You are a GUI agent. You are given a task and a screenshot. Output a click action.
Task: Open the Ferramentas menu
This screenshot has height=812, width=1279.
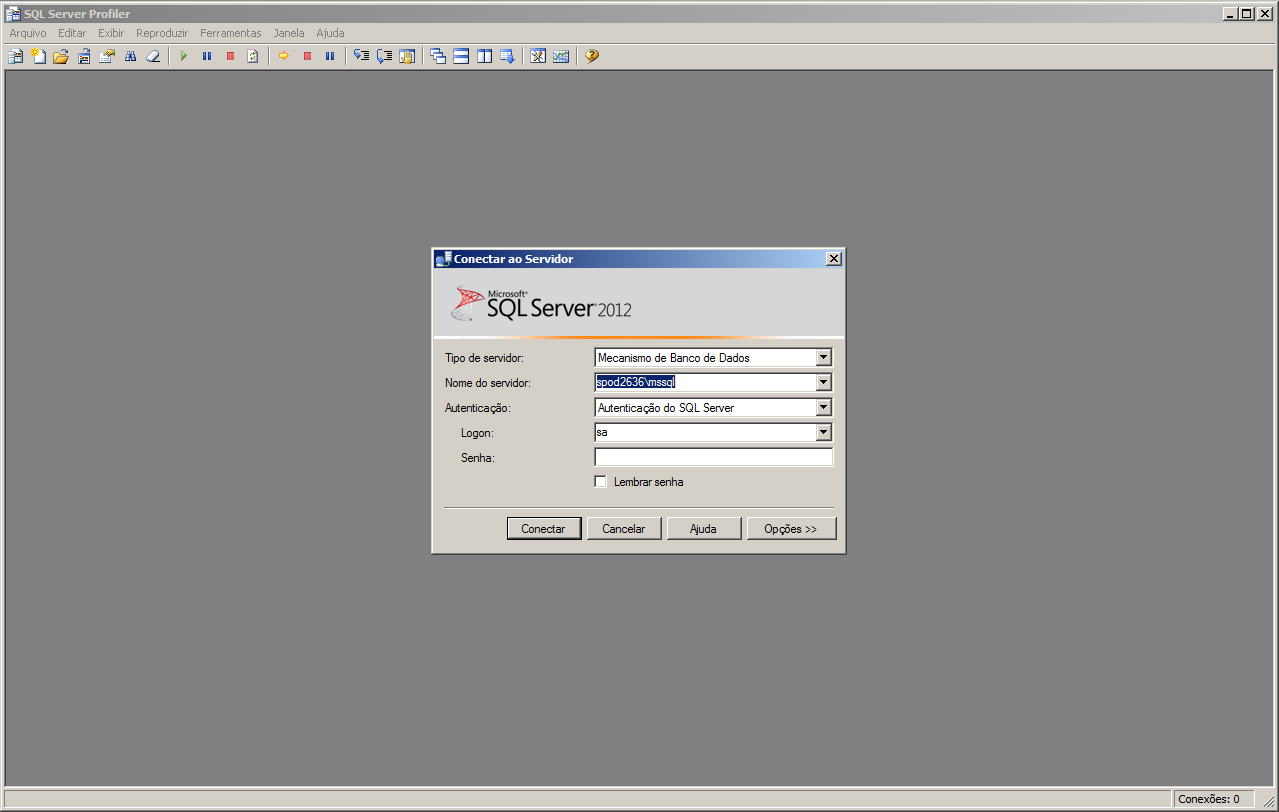point(231,33)
